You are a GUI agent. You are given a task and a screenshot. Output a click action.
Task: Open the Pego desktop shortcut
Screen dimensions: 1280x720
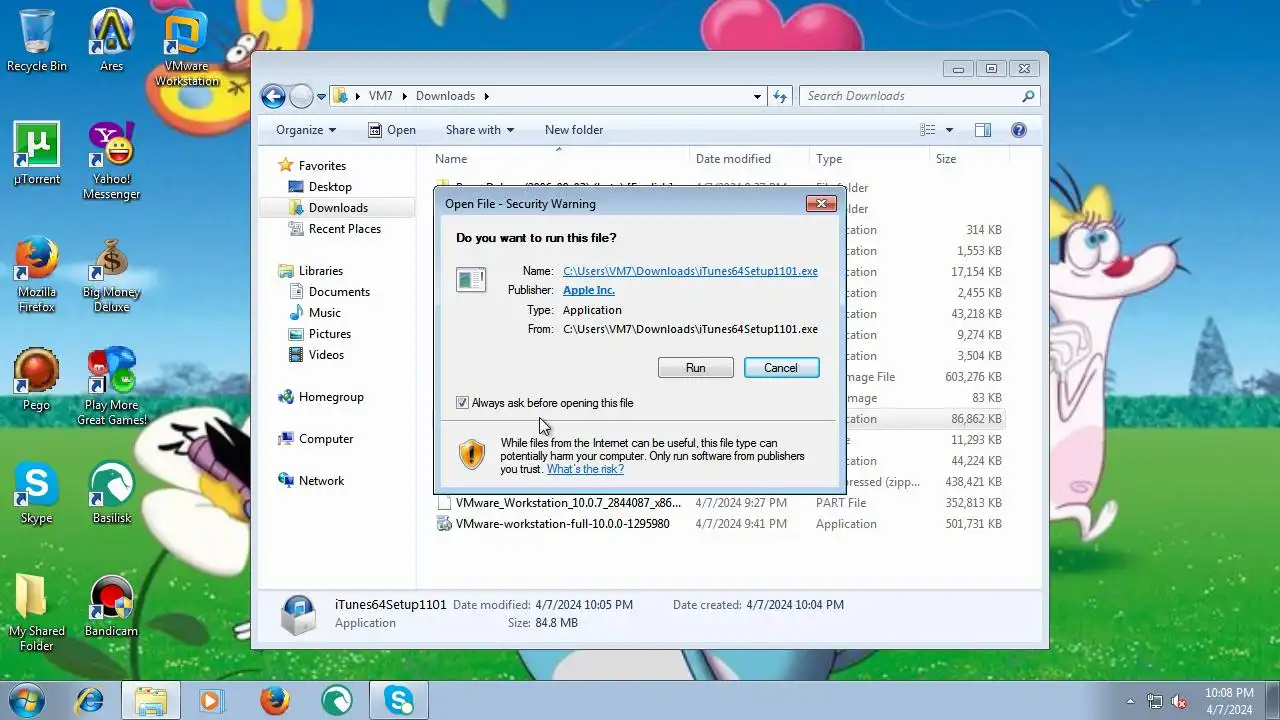pos(37,379)
